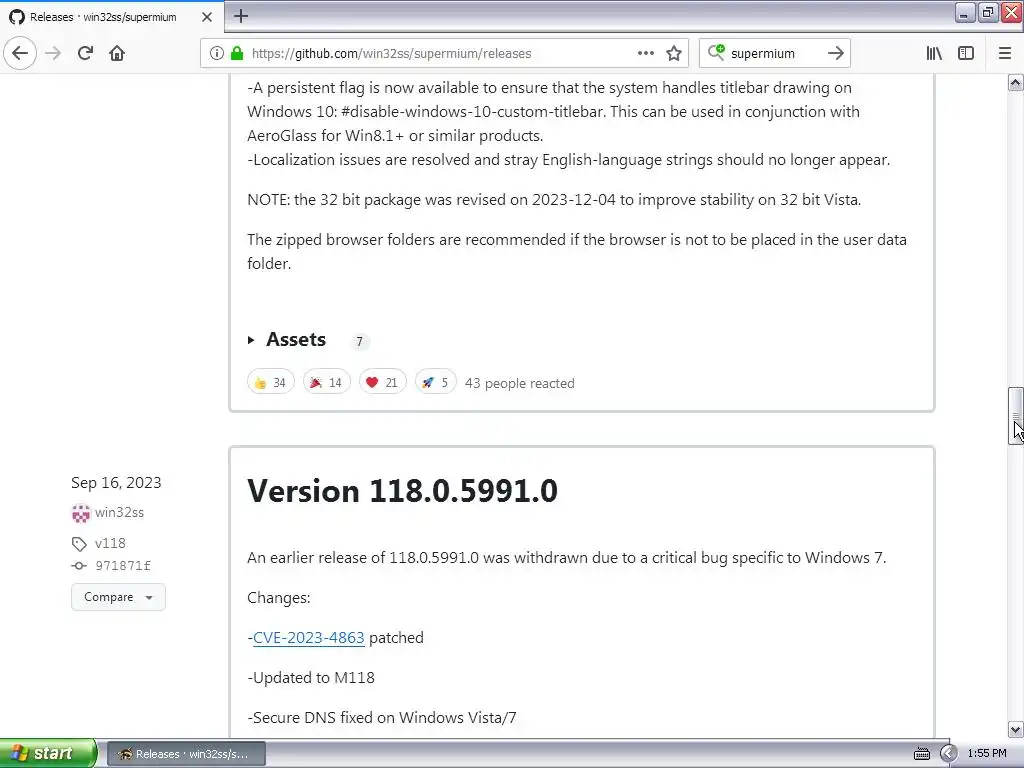Screen dimensions: 1024x768
Task: Bookmark this page with the star
Action: pyautogui.click(x=674, y=53)
